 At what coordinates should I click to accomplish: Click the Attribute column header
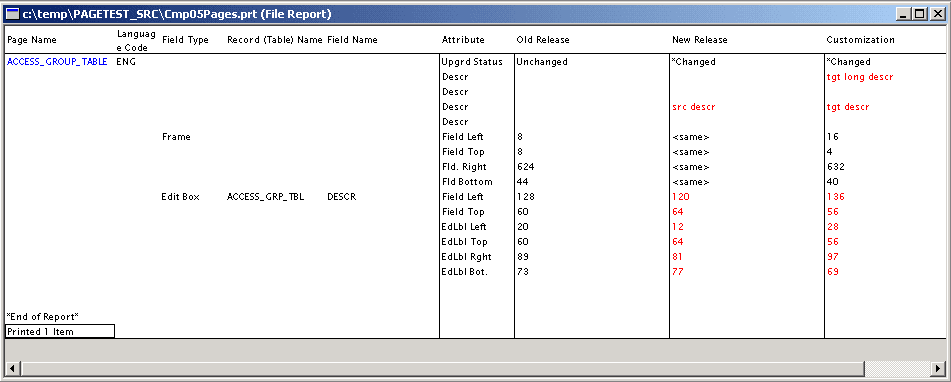tap(463, 40)
